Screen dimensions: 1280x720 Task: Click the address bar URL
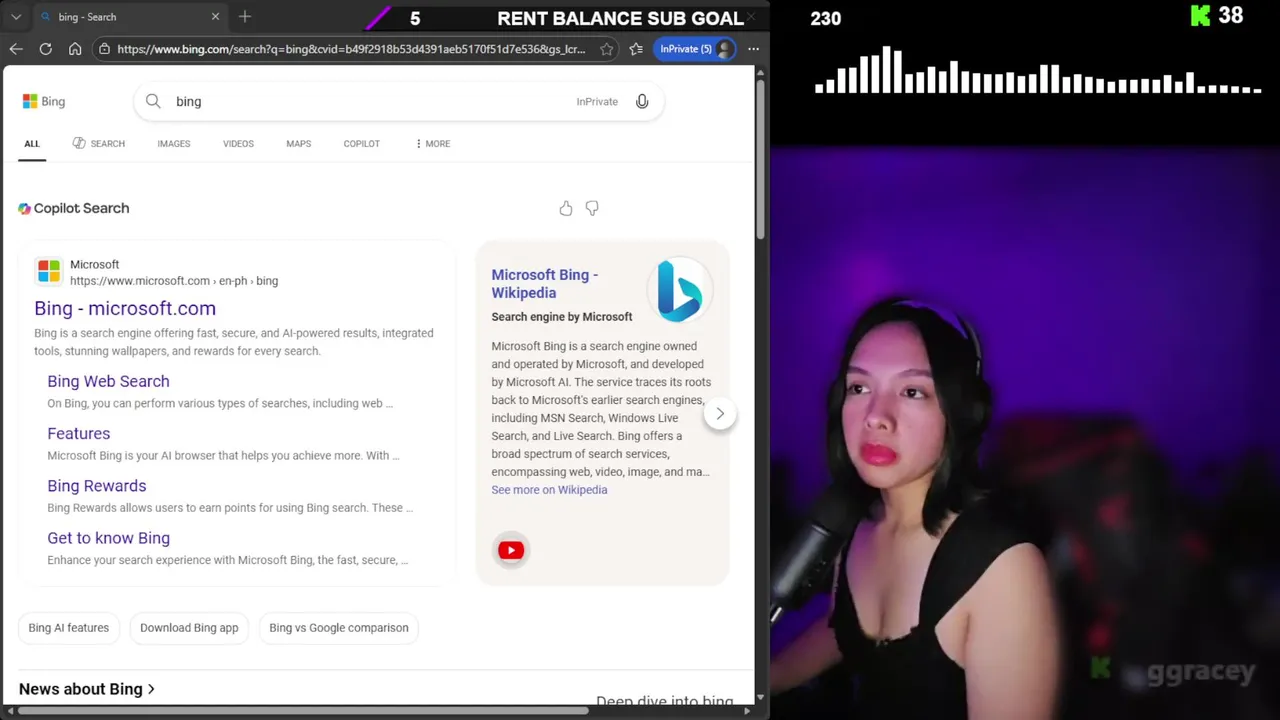point(351,49)
